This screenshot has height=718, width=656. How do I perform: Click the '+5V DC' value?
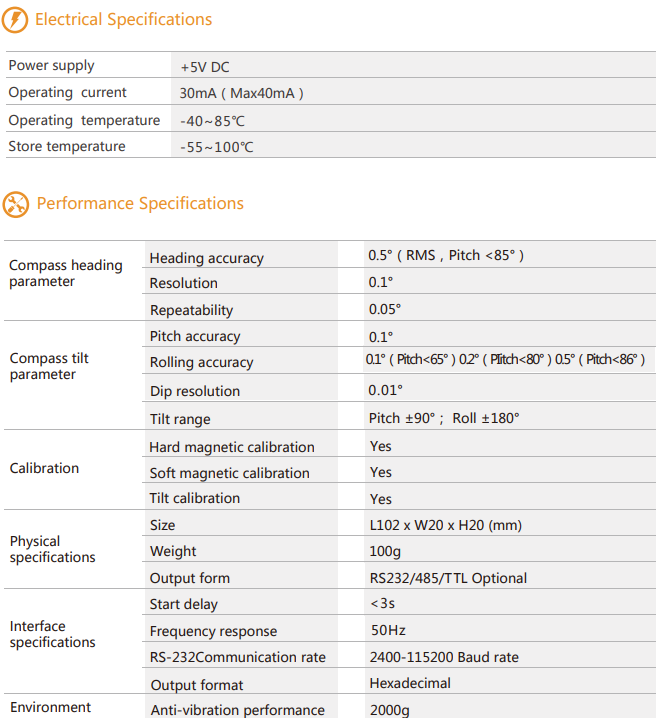point(205,67)
